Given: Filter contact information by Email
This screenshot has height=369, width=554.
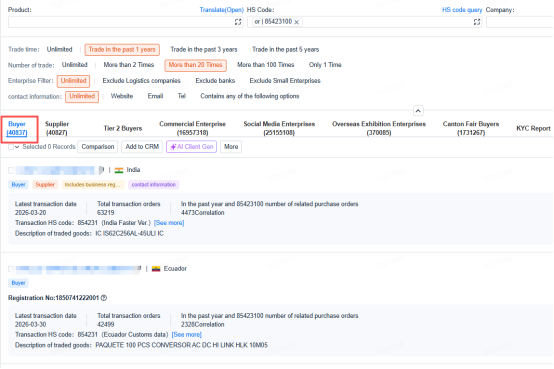Looking at the screenshot, I should tap(155, 96).
